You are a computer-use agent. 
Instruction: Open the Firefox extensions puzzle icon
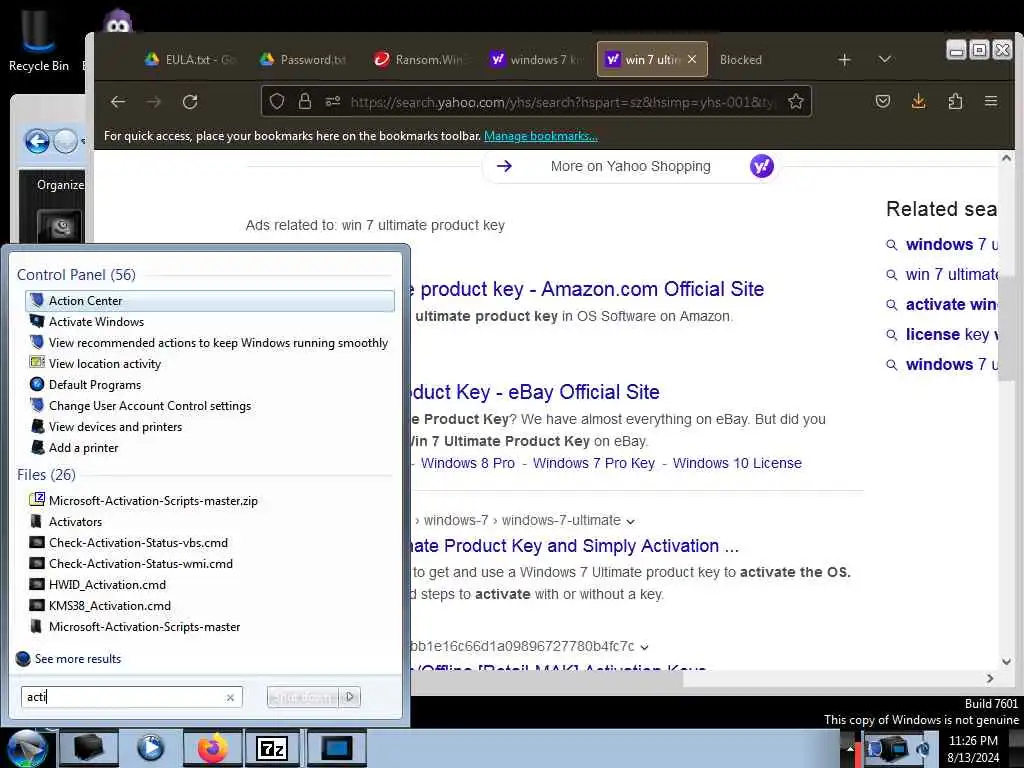coord(955,101)
